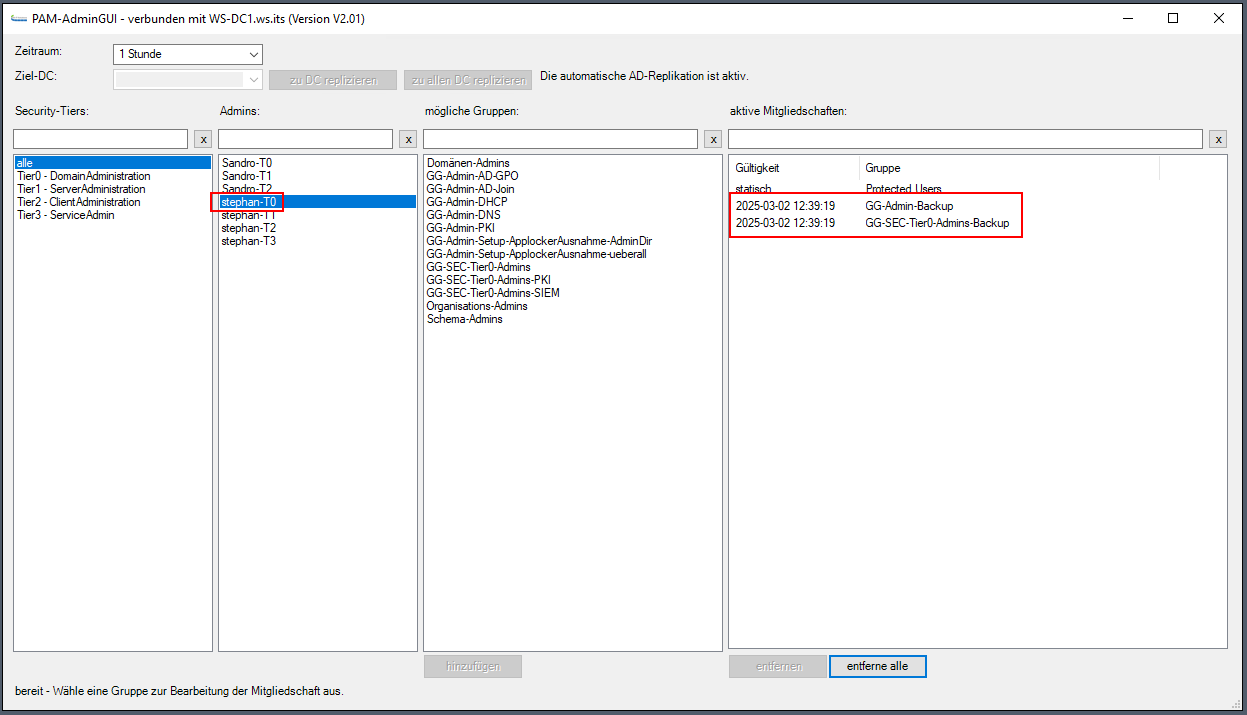
Task: Select the static Protected Users membership
Action: 945,189
